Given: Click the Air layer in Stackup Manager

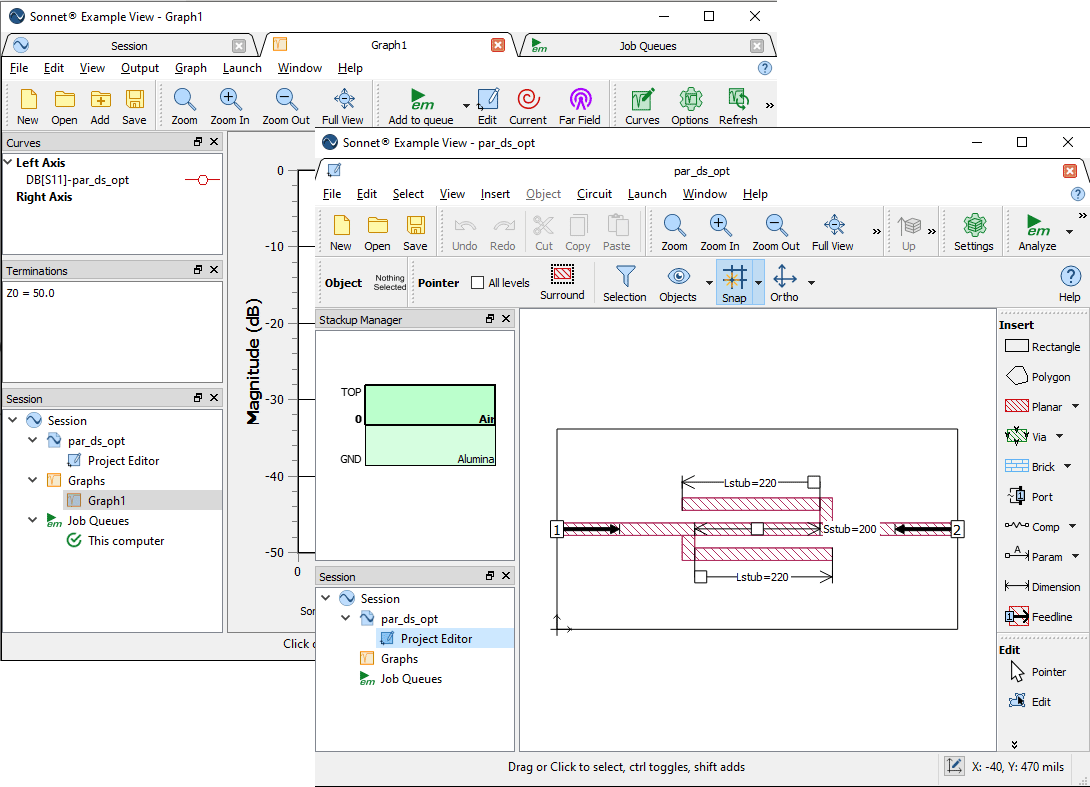Looking at the screenshot, I should [430, 405].
